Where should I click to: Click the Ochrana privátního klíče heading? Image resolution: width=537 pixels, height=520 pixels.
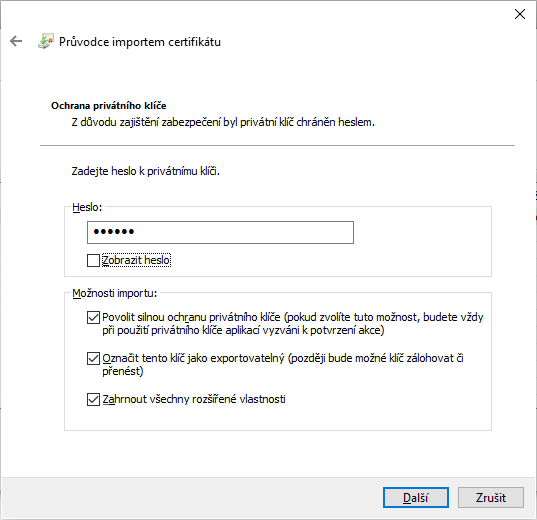click(x=109, y=106)
